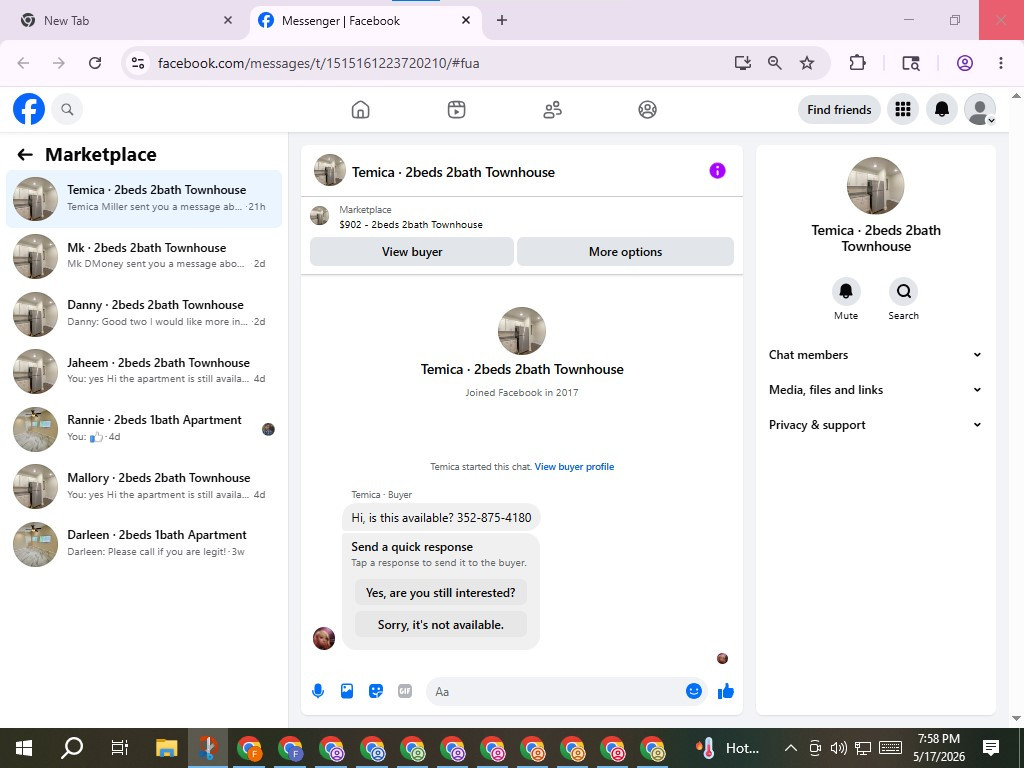Record a voice clip with microphone
This screenshot has height=768, width=1024.
tap(318, 691)
